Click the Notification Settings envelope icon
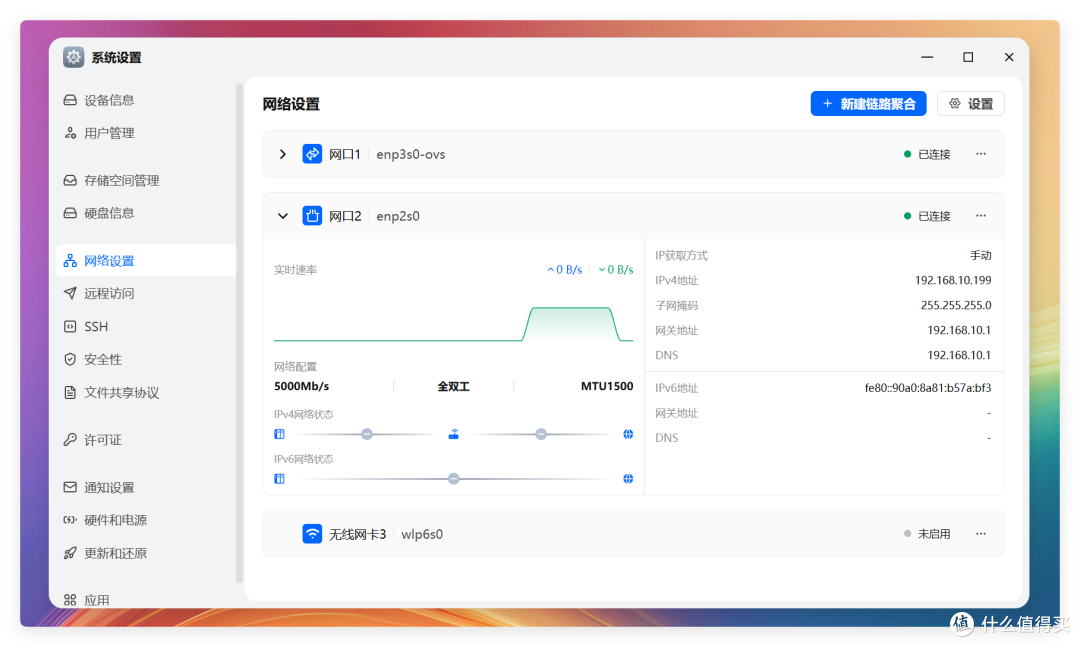Screen dimensions: 1080x647 [x=70, y=487]
